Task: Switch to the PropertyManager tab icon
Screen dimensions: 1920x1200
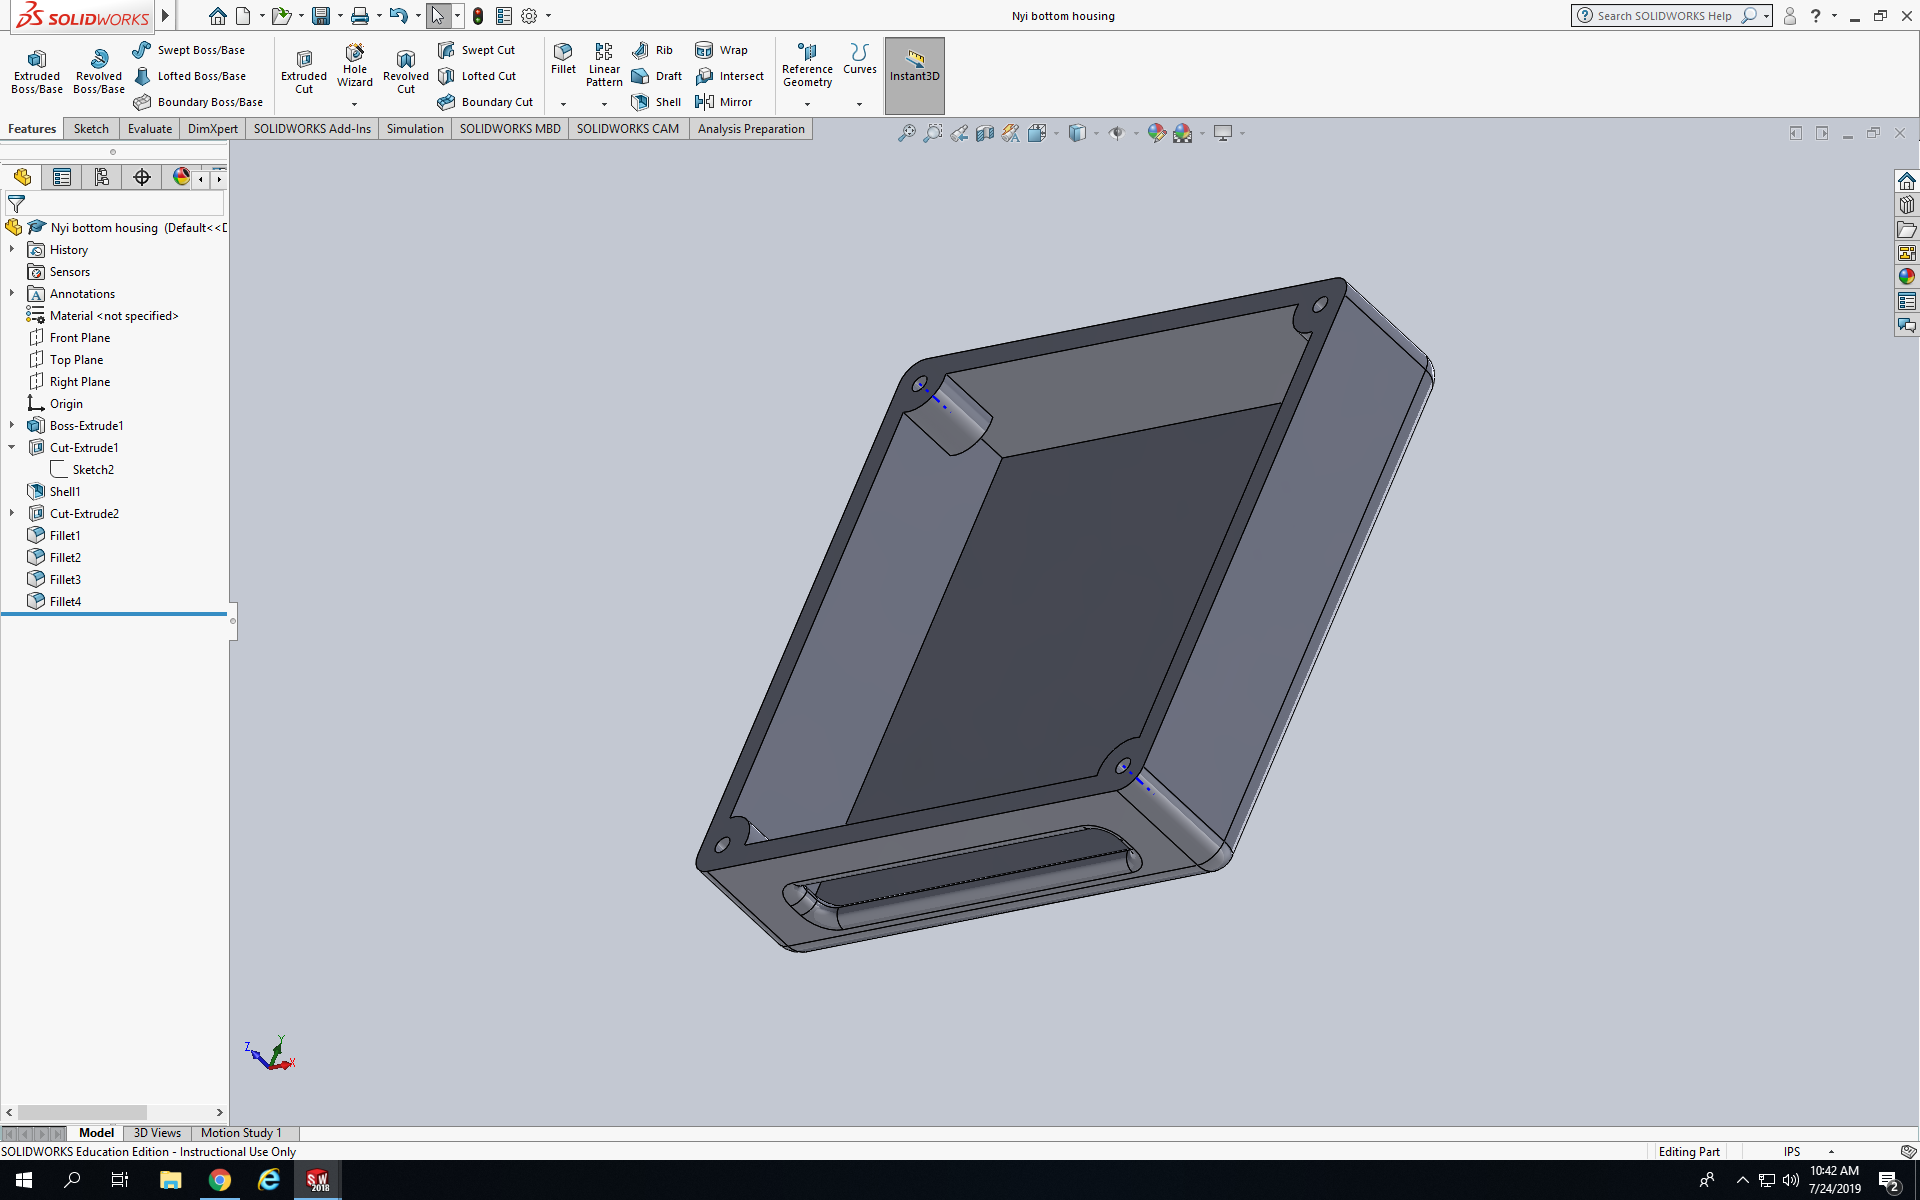Action: (62, 177)
